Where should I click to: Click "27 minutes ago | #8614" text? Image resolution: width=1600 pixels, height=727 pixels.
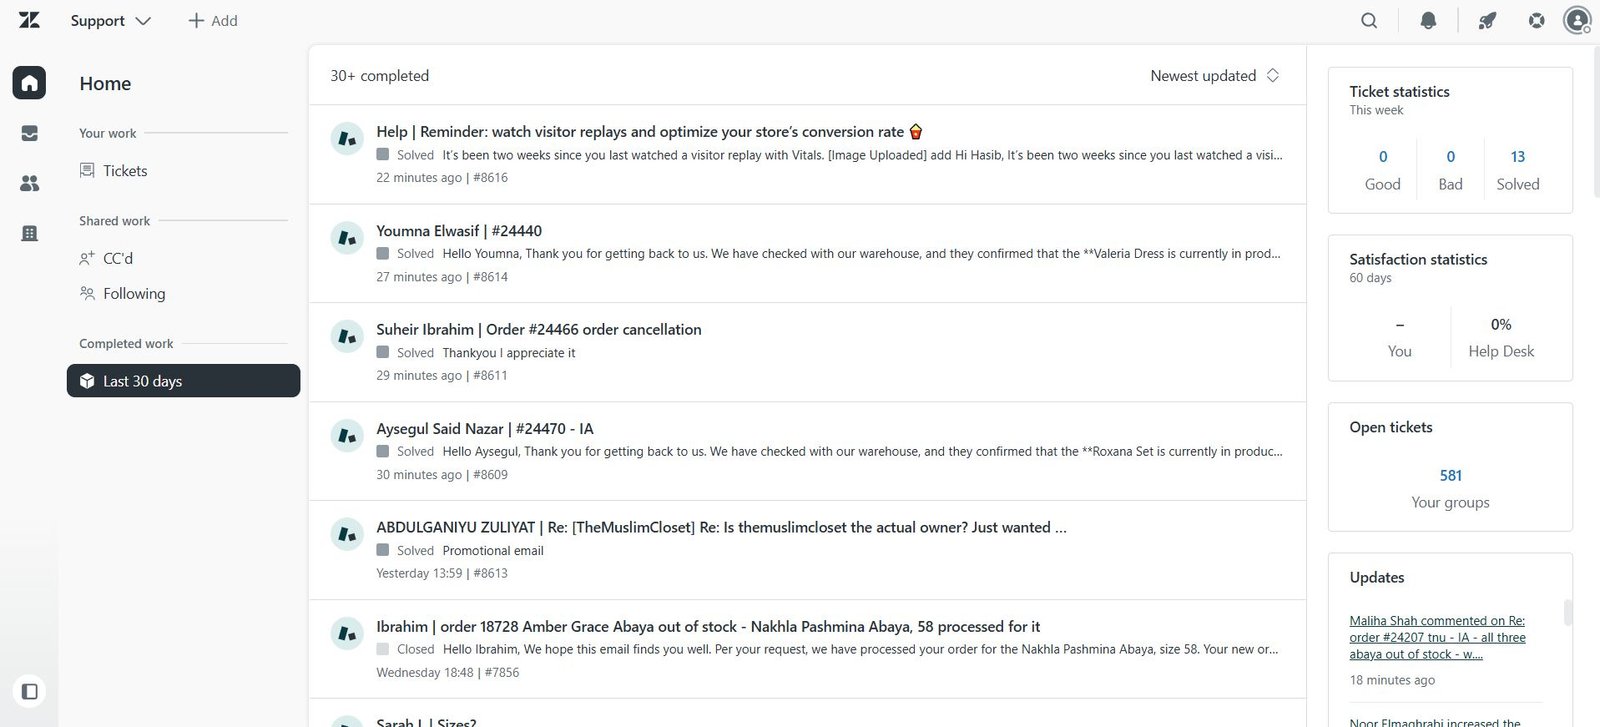pos(442,277)
